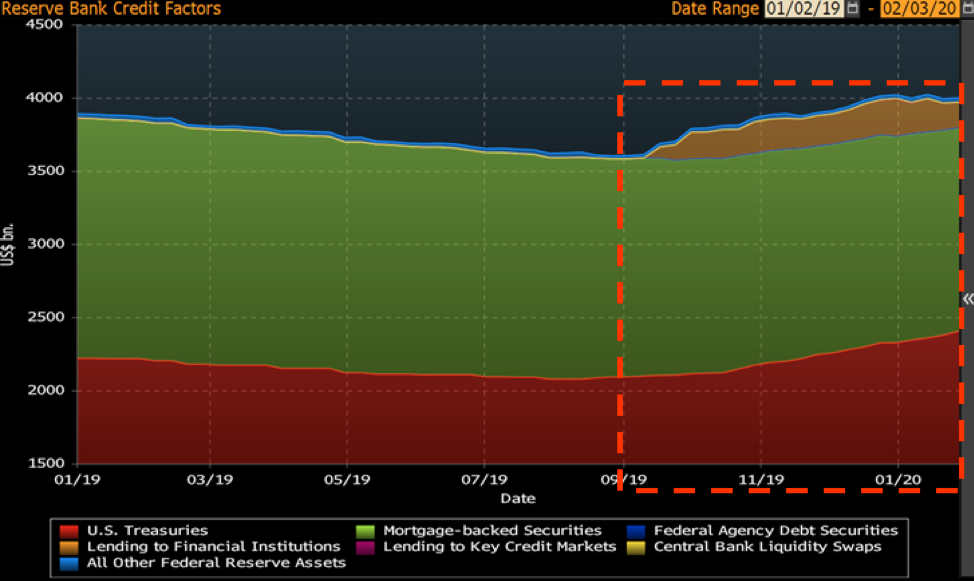The width and height of the screenshot is (974, 581).
Task: Click the end date field 02/03/20
Action: coord(918,9)
